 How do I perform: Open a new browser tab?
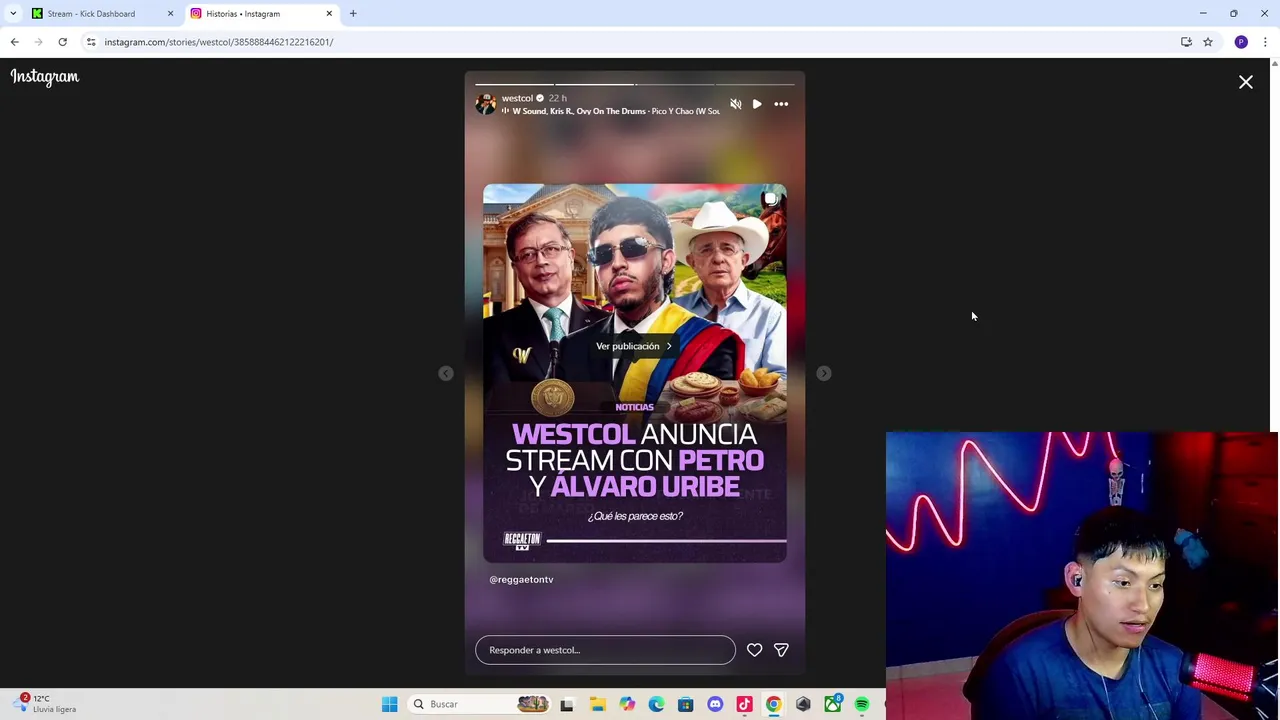click(x=353, y=14)
